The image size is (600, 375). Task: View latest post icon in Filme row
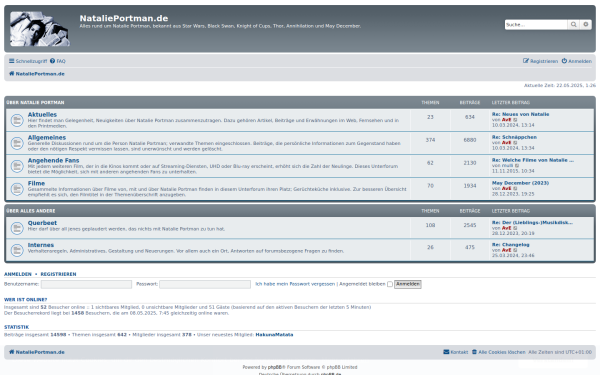515,189
